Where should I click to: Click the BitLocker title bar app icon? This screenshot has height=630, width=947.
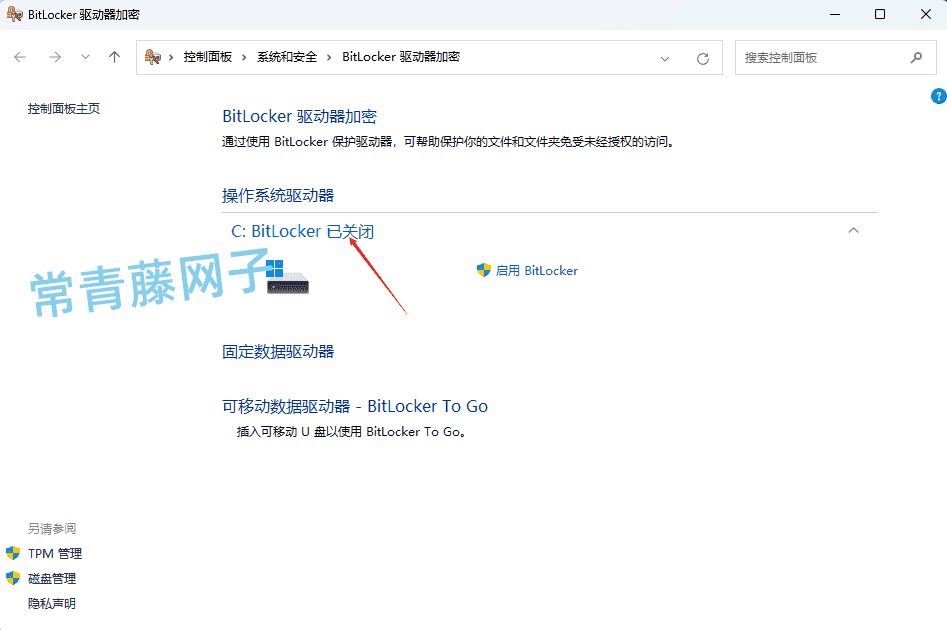point(14,14)
